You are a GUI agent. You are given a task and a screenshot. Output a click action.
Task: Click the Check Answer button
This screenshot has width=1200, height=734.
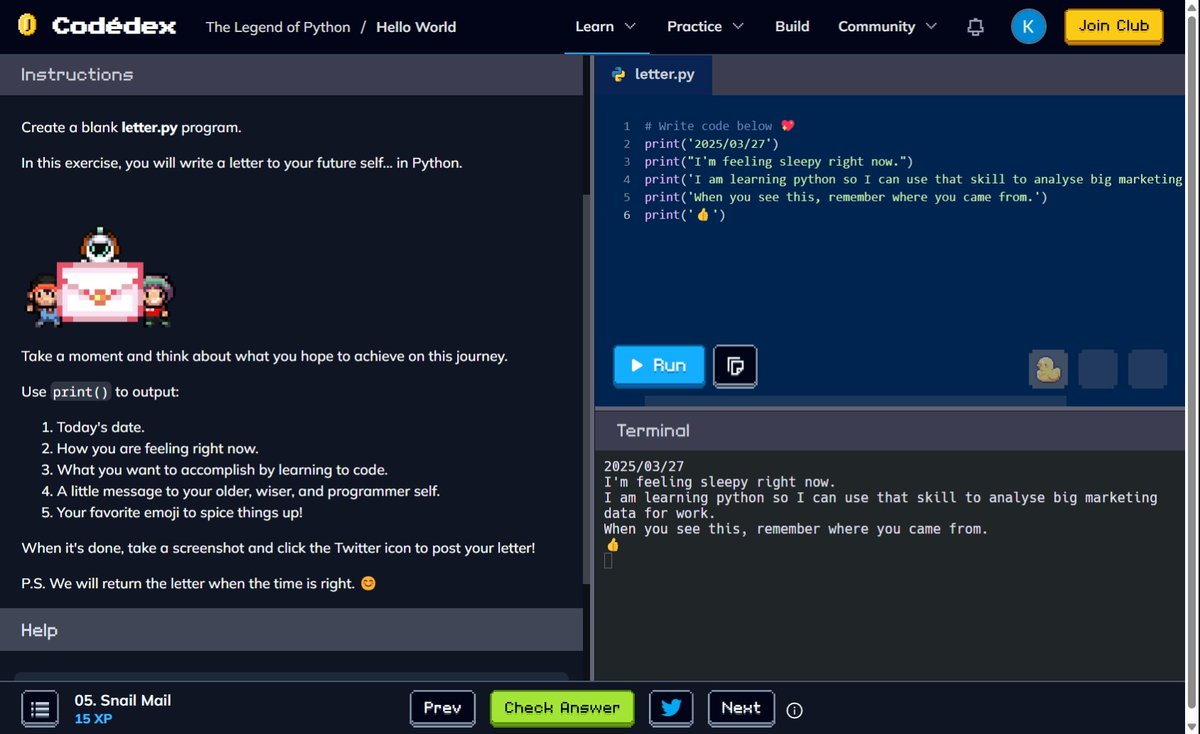(x=562, y=708)
